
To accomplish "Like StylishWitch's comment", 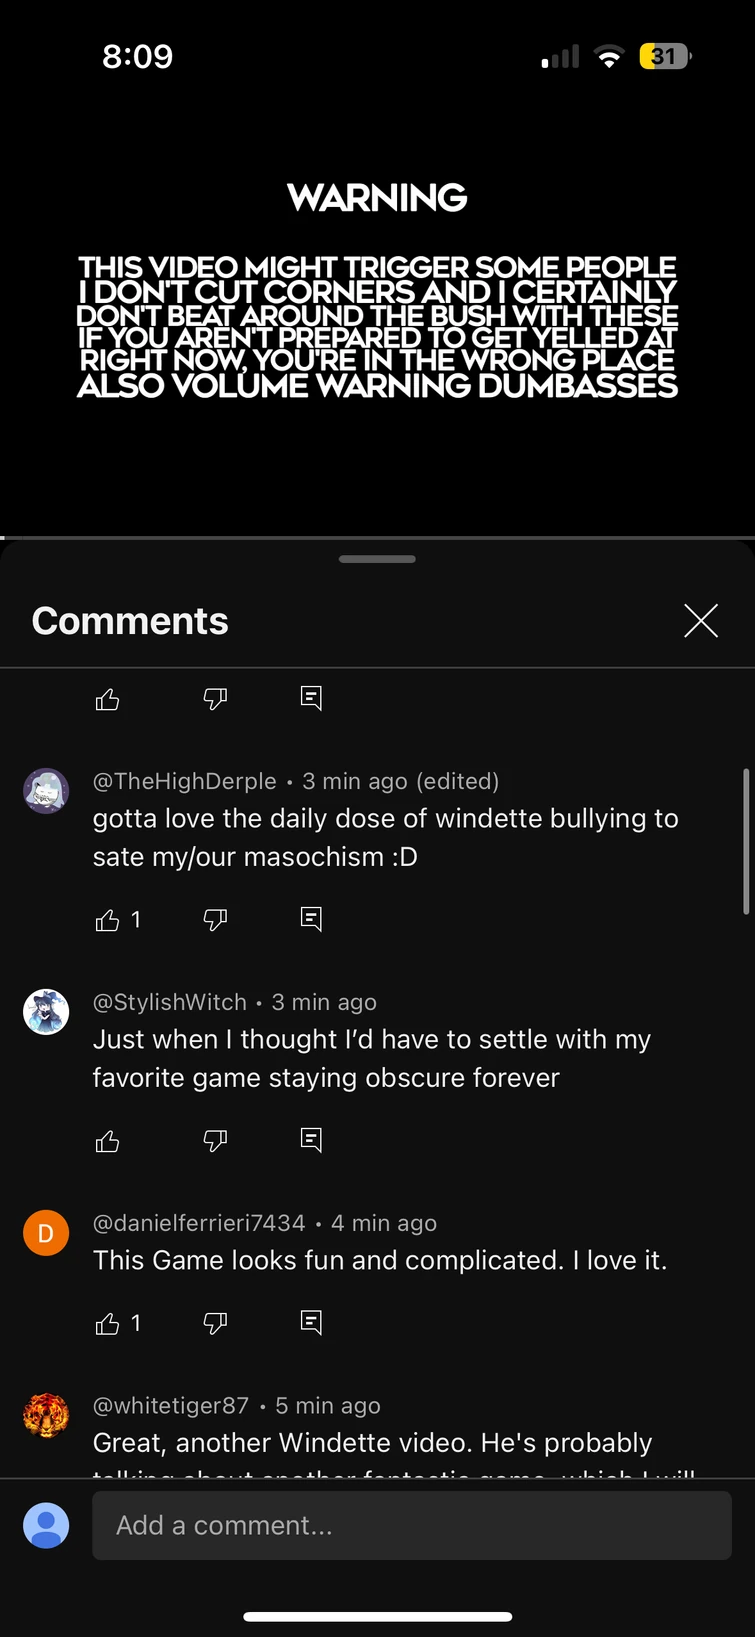I will [x=108, y=1141].
